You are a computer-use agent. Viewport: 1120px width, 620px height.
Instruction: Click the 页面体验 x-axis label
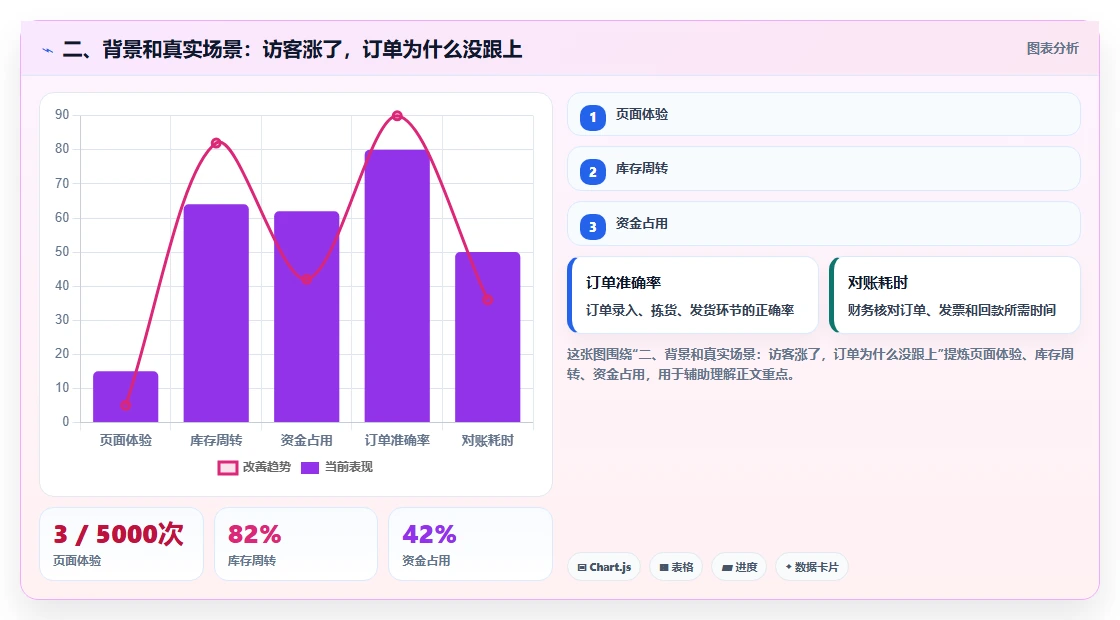coord(126,441)
